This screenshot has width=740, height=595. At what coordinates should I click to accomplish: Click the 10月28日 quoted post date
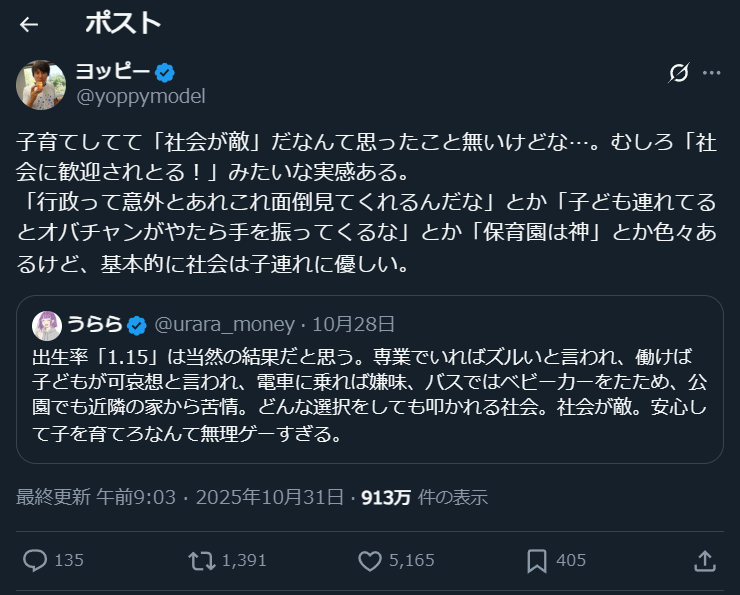[x=353, y=324]
